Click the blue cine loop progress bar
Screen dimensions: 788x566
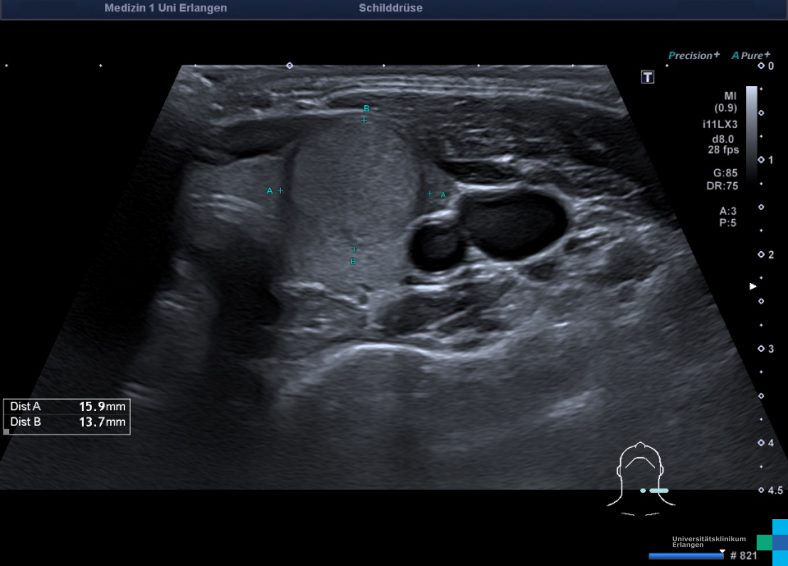coord(685,555)
